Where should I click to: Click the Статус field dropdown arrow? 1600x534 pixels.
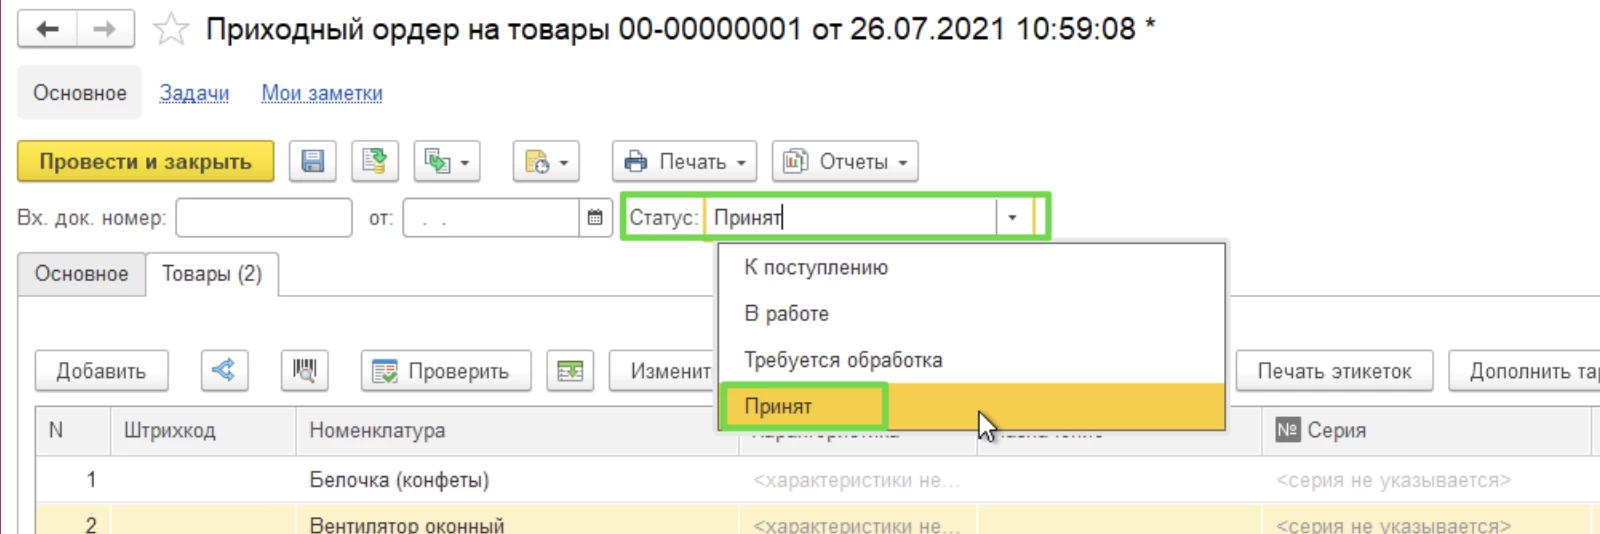tap(1012, 217)
